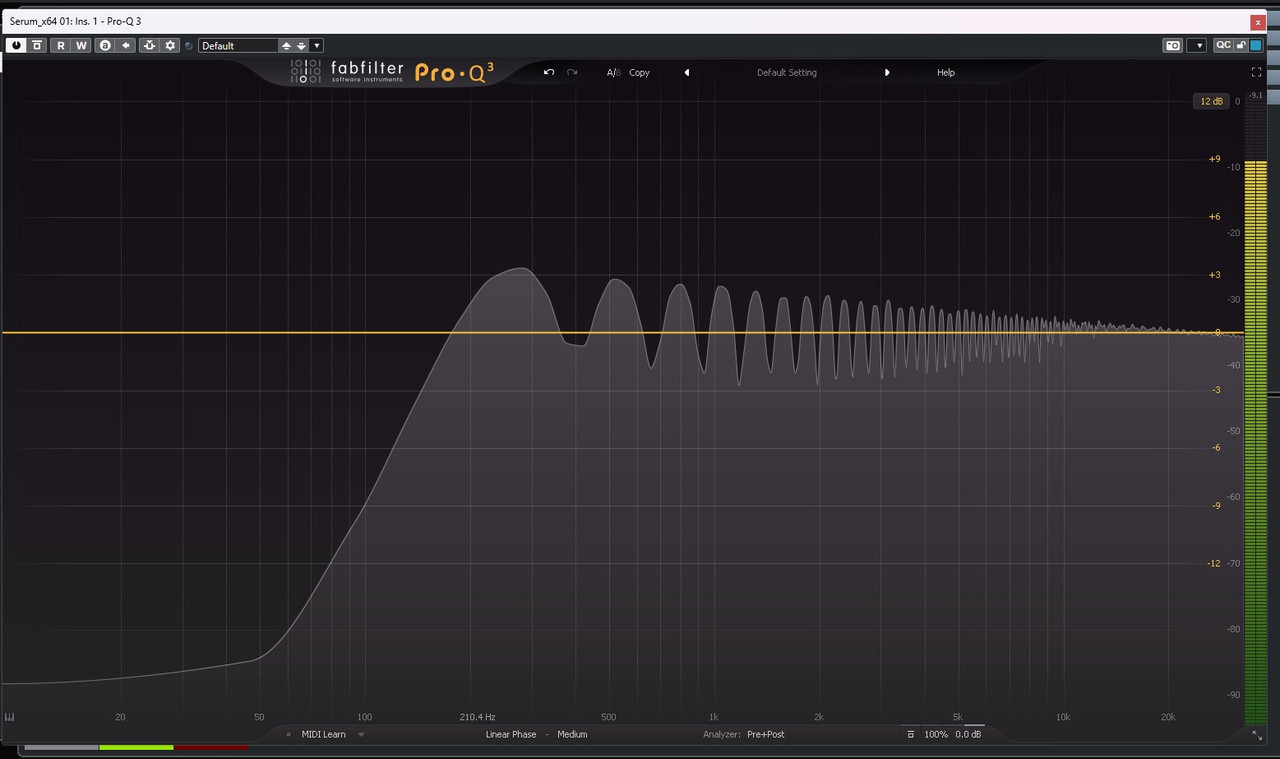1280x759 pixels.
Task: Open the 12 dB display range dropdown
Action: click(1211, 101)
